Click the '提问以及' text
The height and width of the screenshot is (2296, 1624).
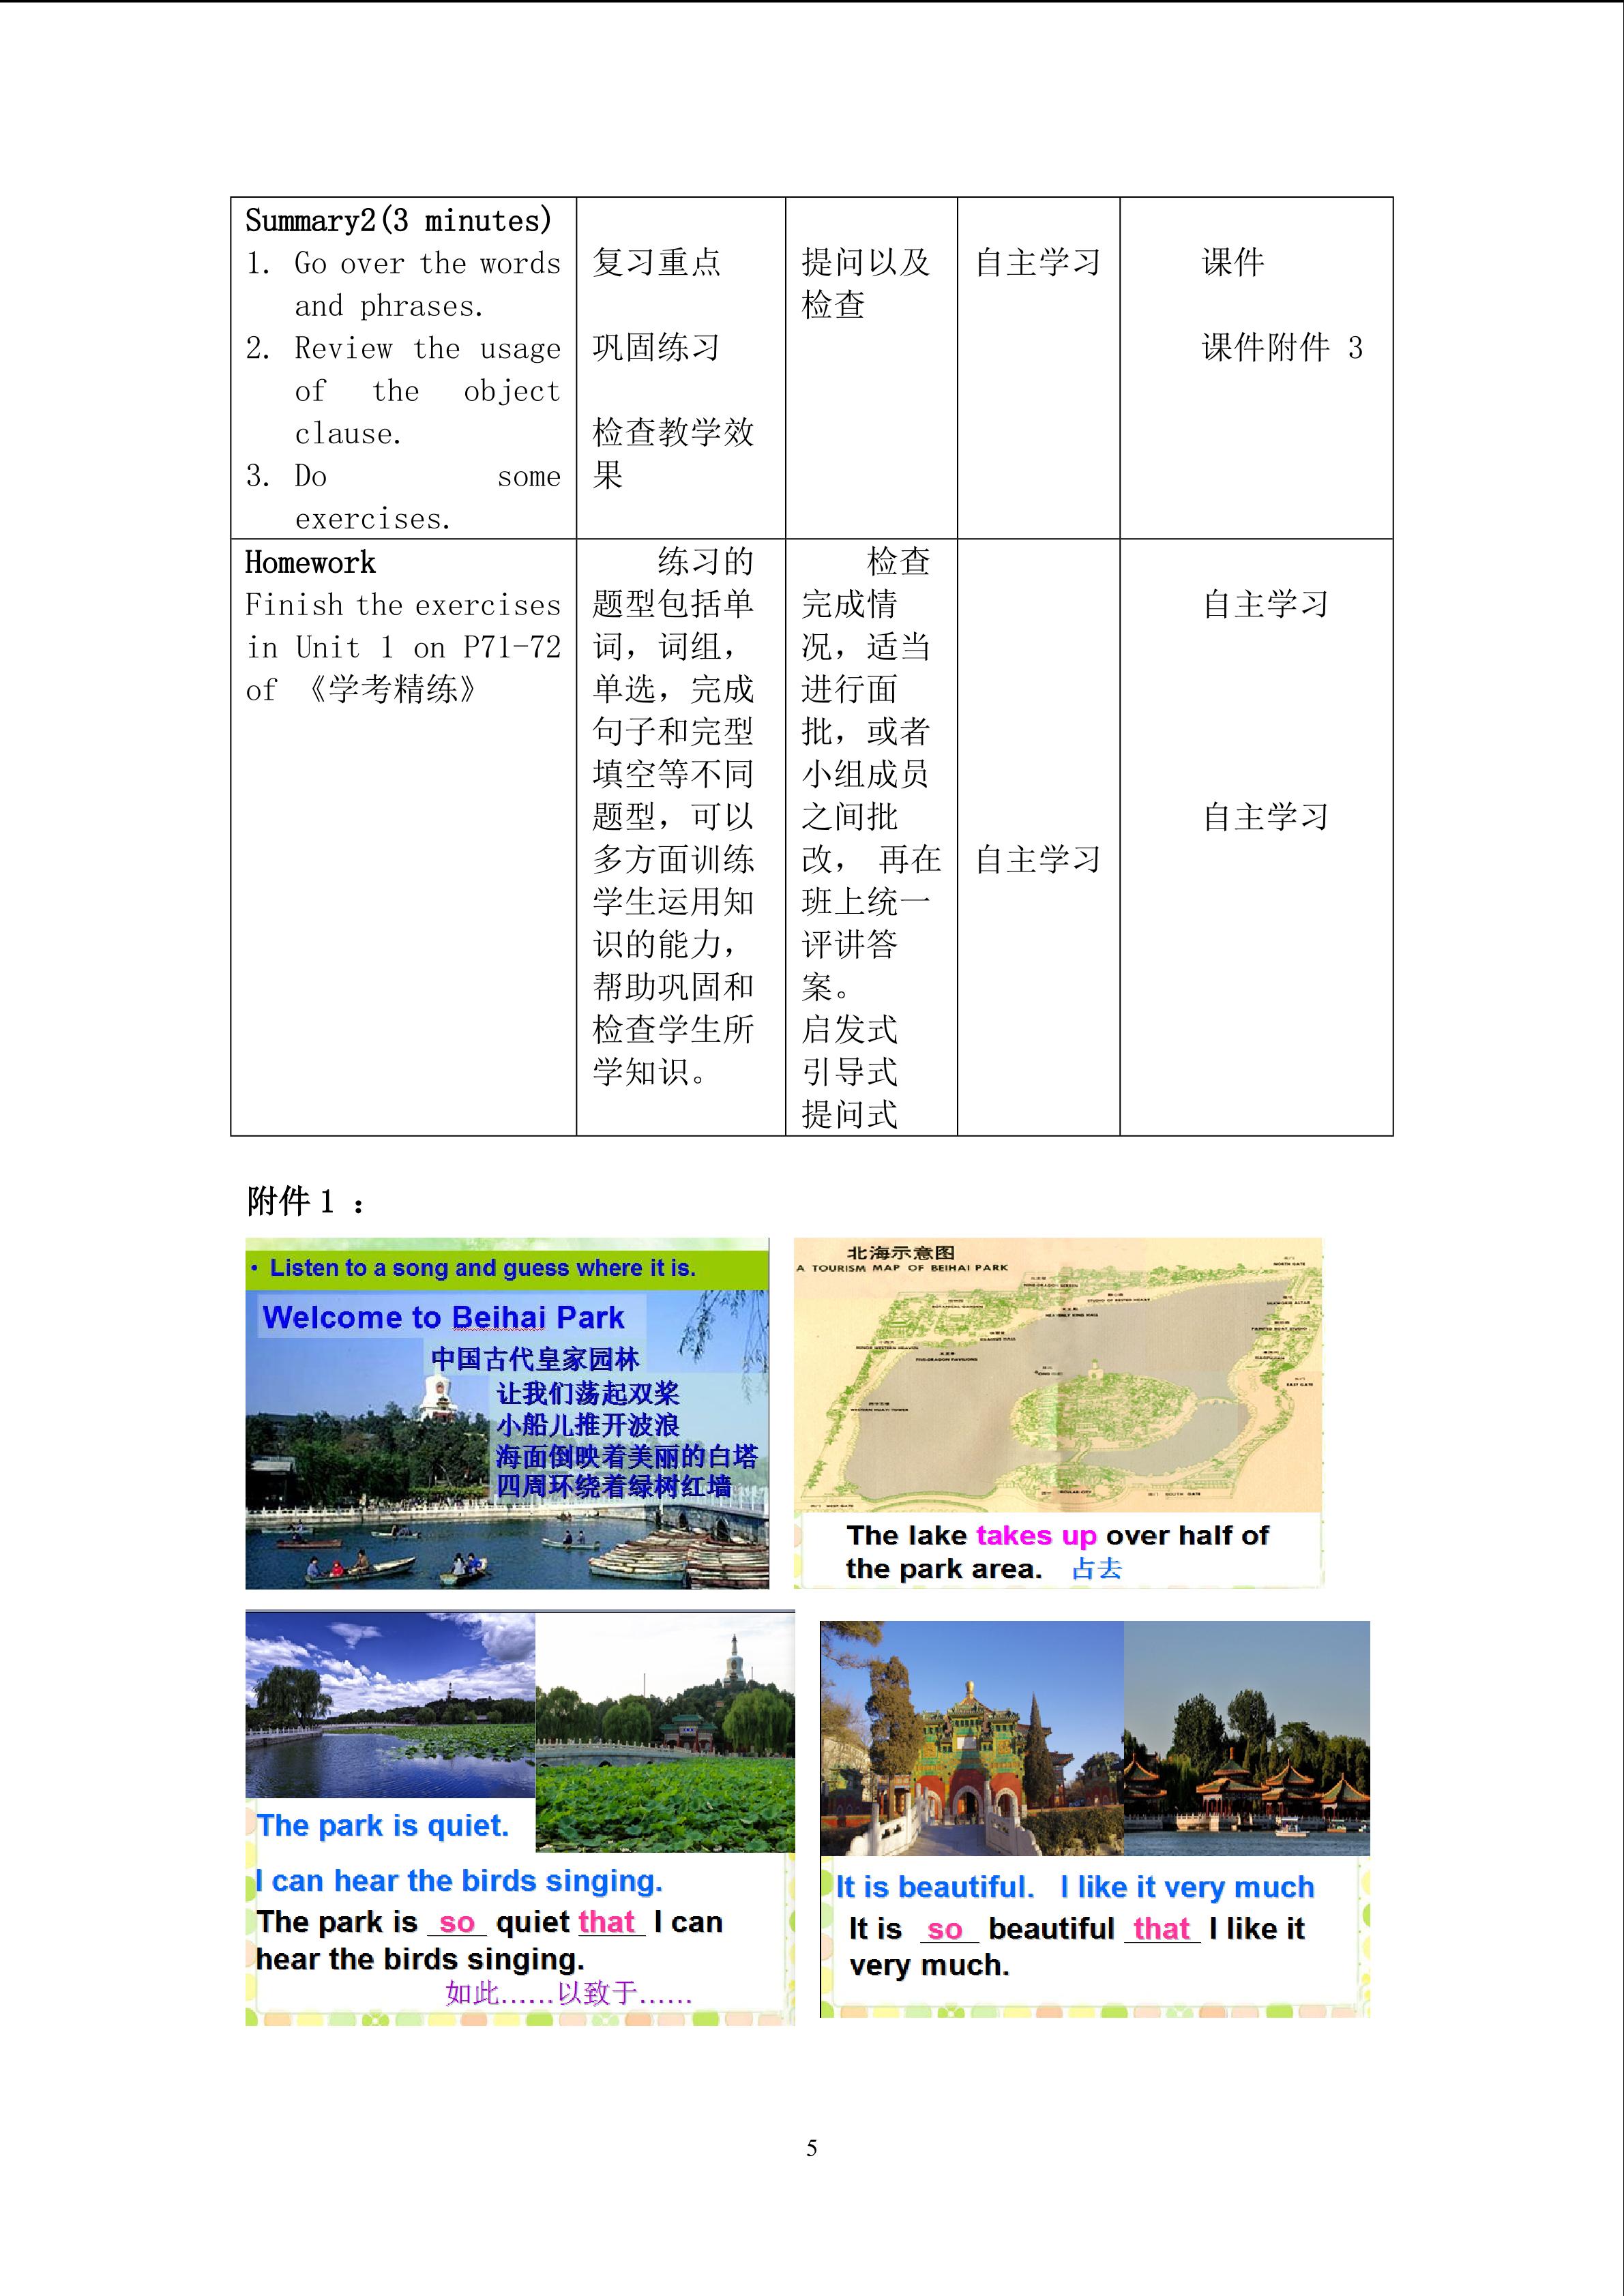pos(865,262)
